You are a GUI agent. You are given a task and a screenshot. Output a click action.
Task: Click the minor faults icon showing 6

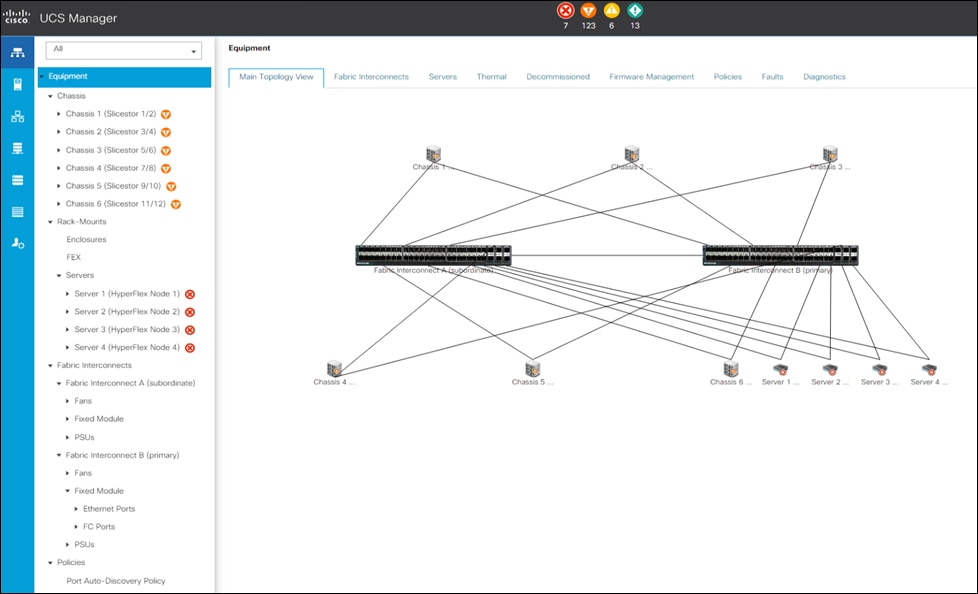pyautogui.click(x=611, y=11)
